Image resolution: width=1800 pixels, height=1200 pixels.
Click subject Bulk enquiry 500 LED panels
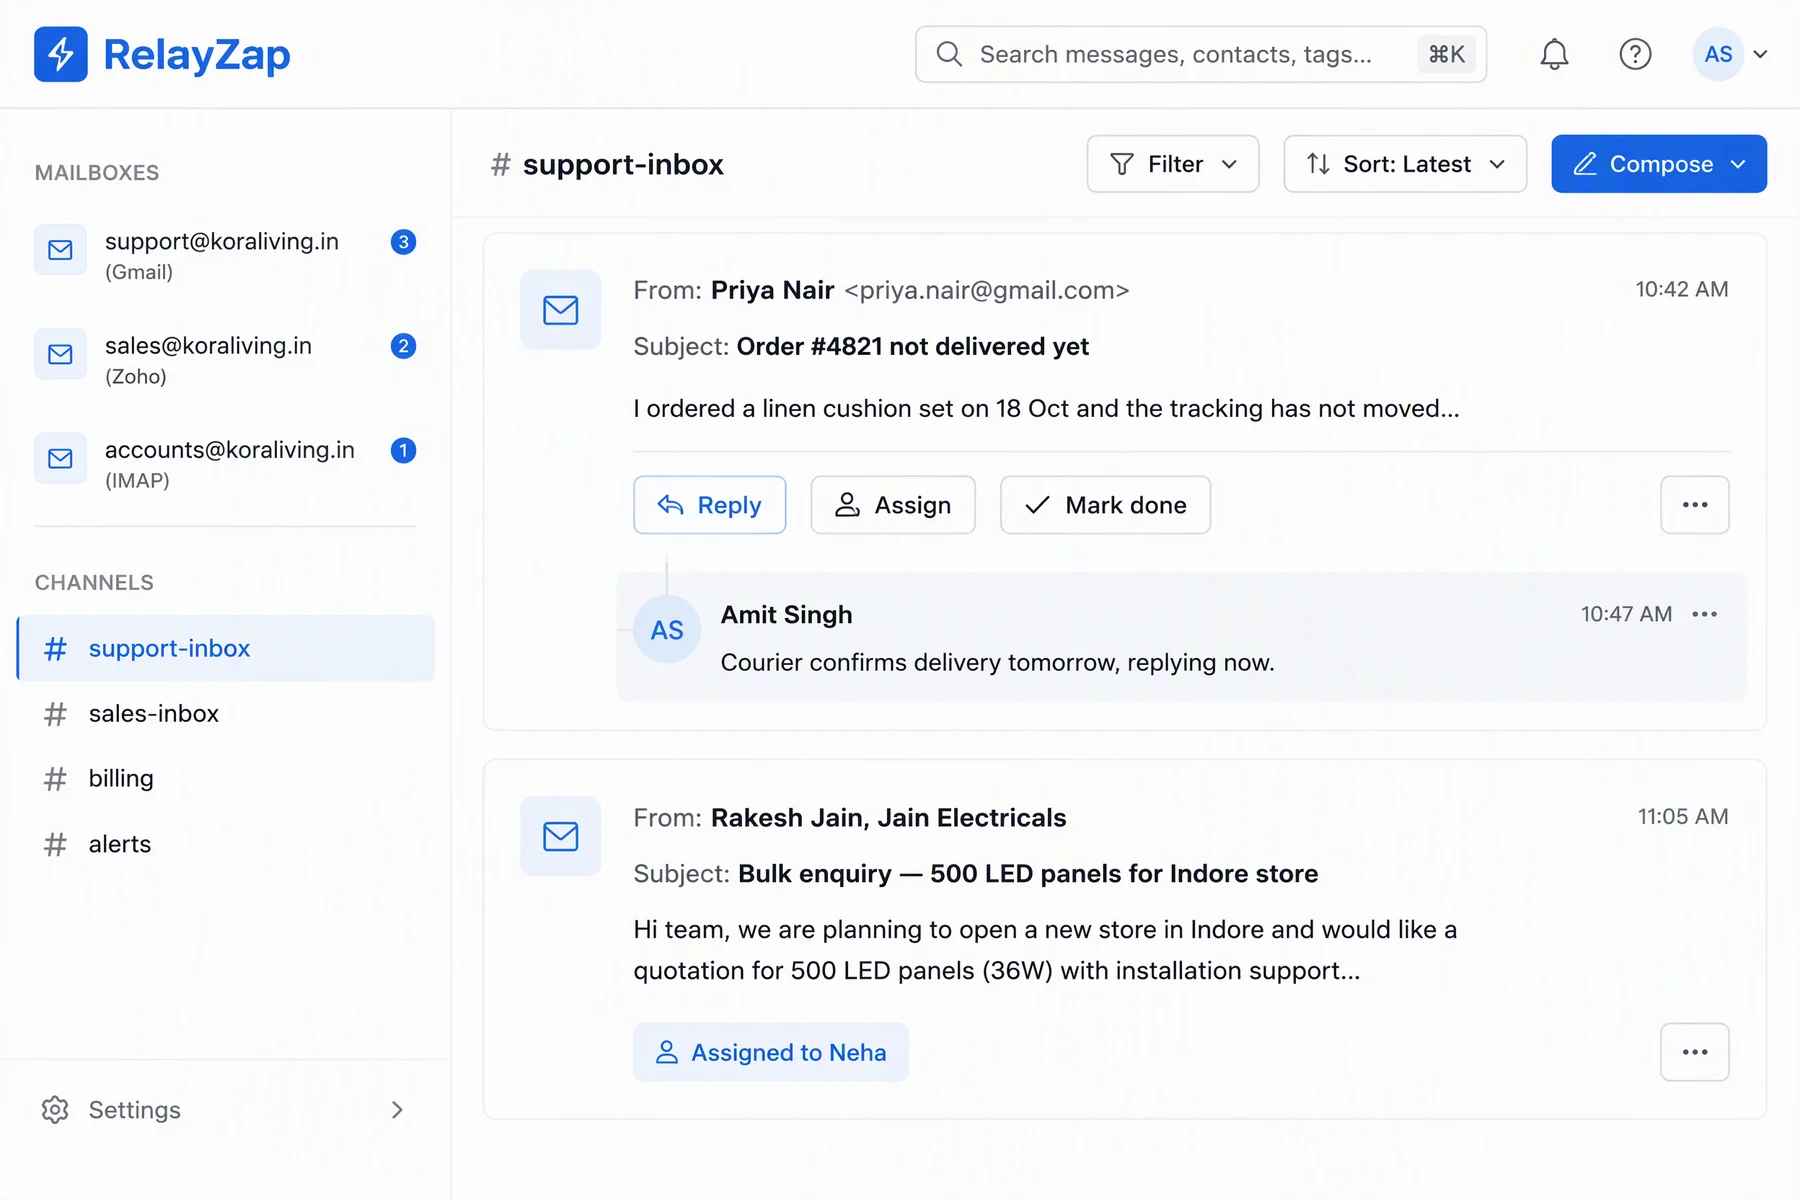point(1028,874)
